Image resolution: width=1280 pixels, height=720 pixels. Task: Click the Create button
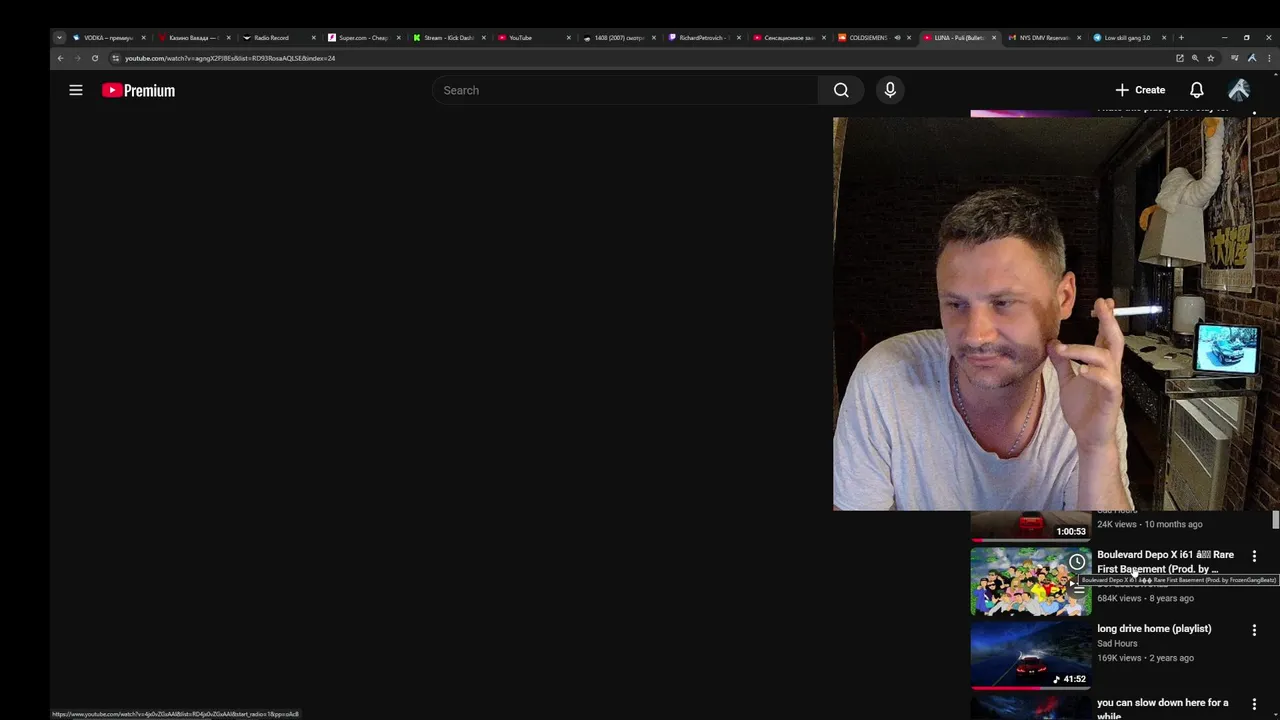(1140, 90)
